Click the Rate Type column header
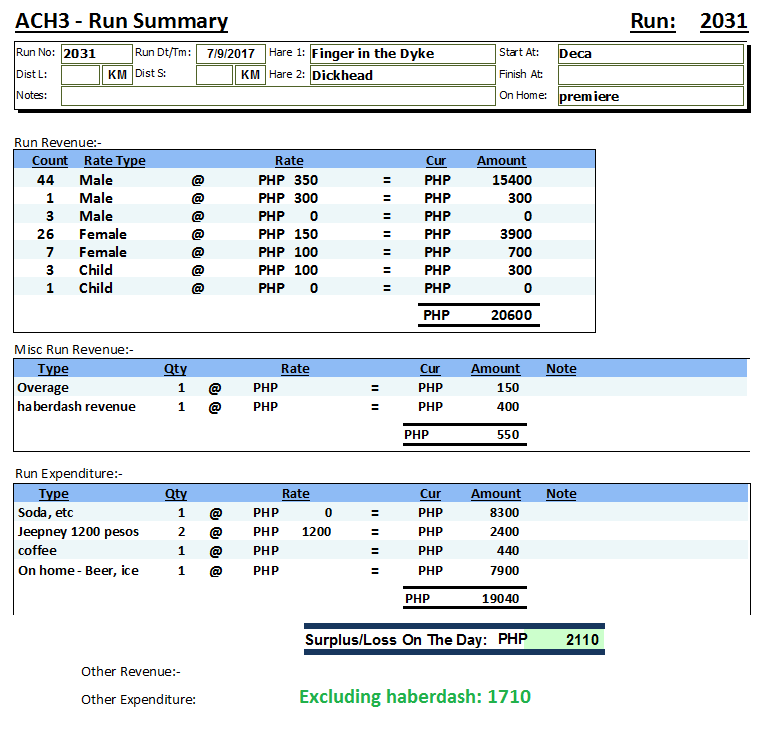Image resolution: width=763 pixels, height=741 pixels. [114, 161]
